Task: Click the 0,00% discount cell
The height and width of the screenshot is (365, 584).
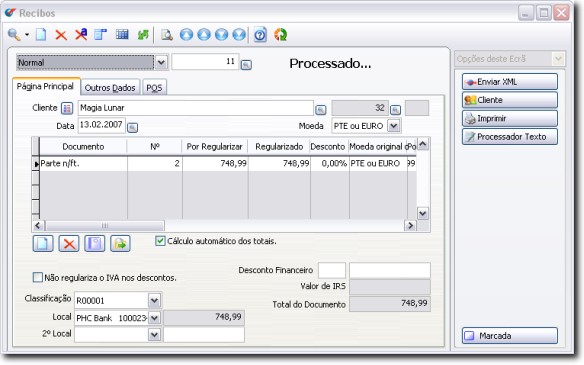Action: pyautogui.click(x=329, y=164)
